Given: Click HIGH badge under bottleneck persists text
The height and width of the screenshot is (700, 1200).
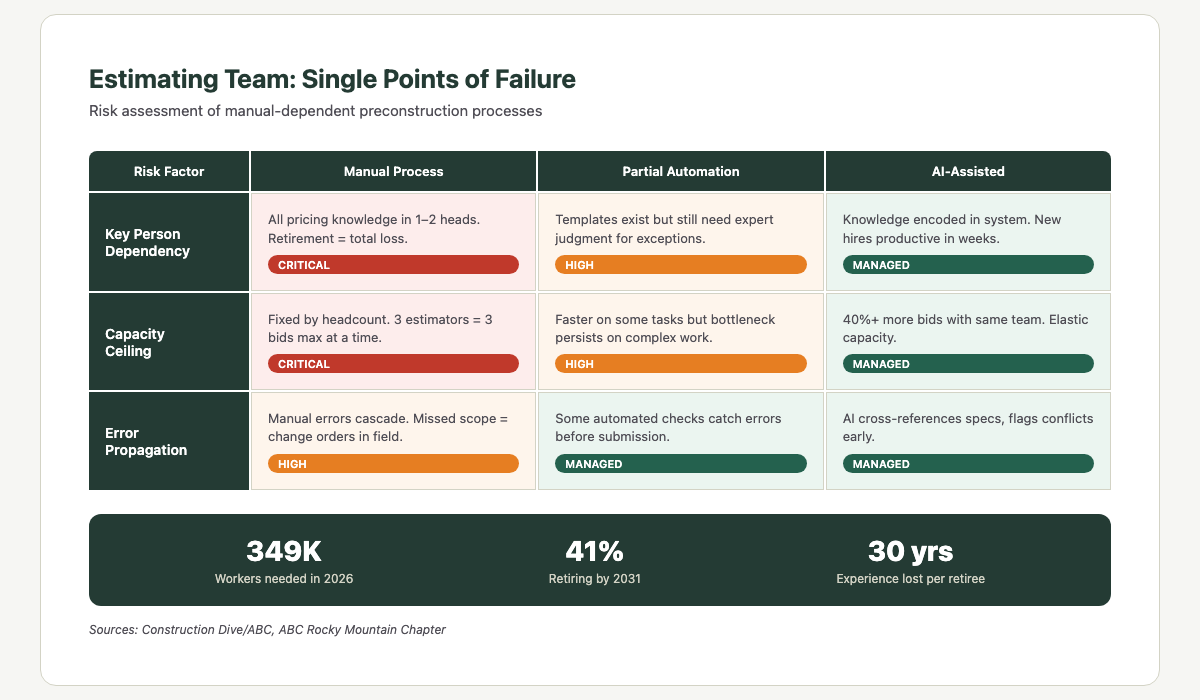Looking at the screenshot, I should [681, 364].
